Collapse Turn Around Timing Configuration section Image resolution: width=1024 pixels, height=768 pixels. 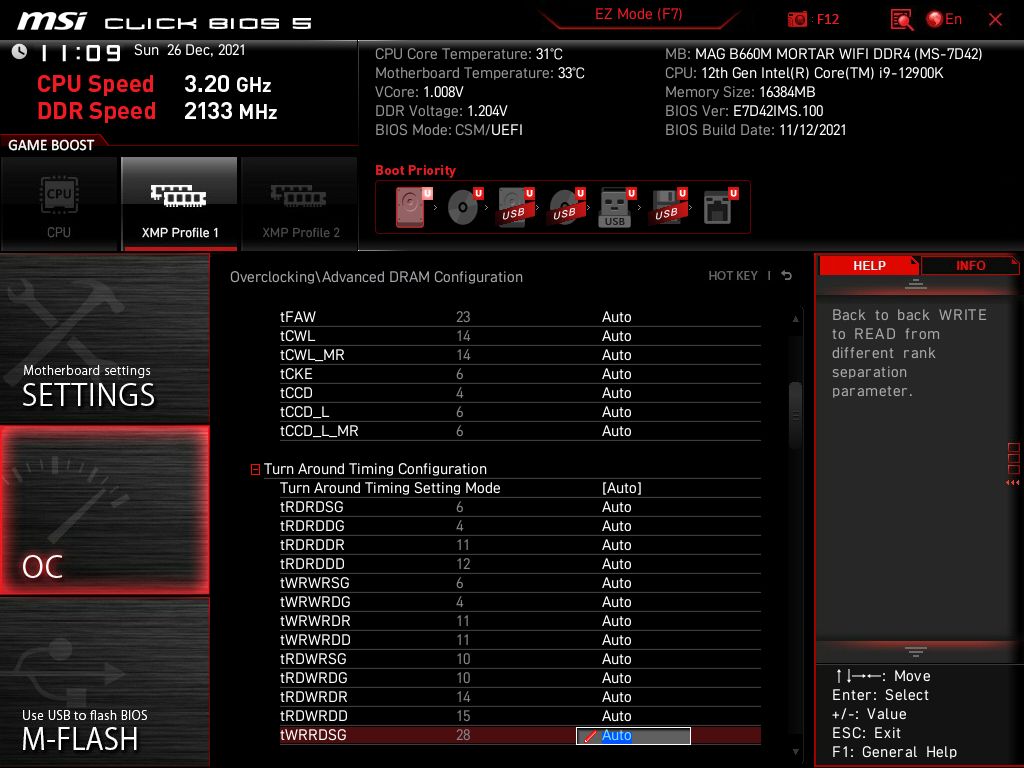(255, 470)
